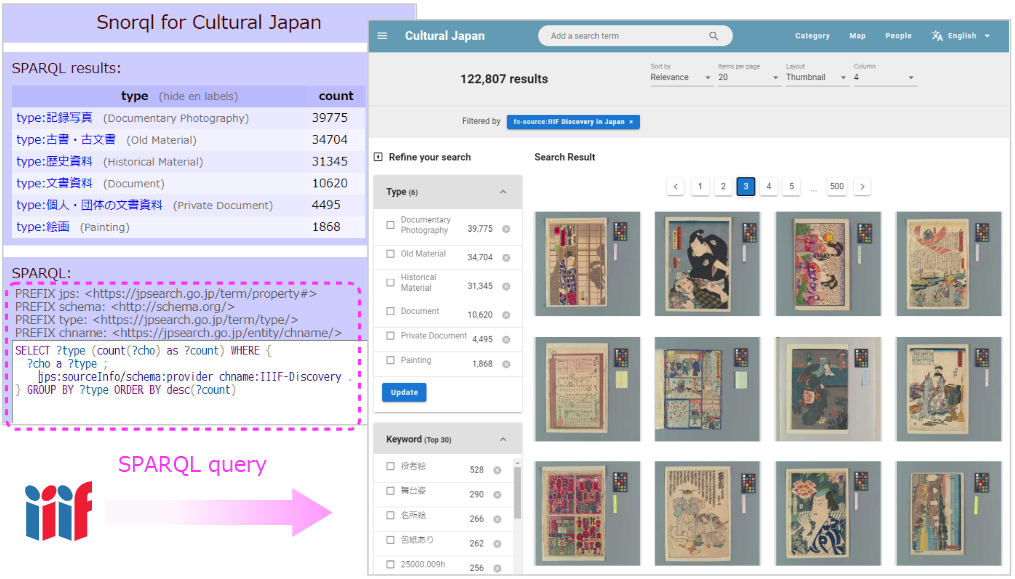The width and height of the screenshot is (1015, 579).
Task: Go to previous results page arrow
Action: (x=676, y=187)
